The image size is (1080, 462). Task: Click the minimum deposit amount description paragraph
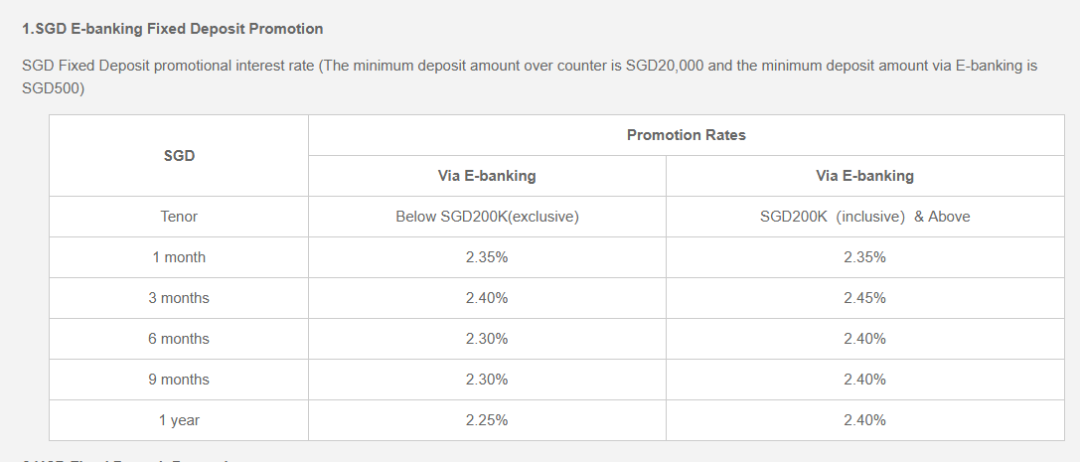pos(529,77)
